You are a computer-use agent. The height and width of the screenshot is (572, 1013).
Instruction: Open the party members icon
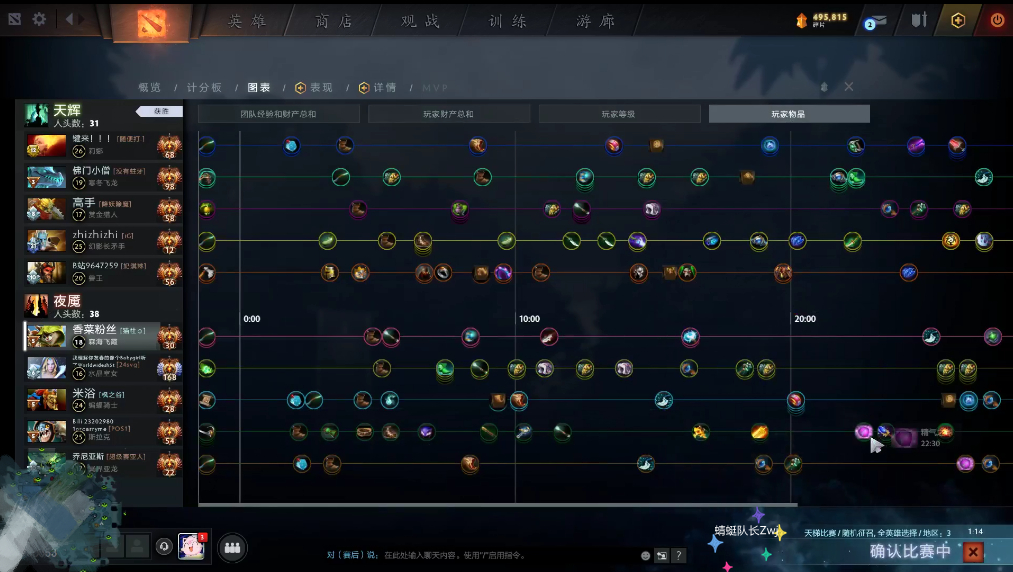[x=233, y=548]
